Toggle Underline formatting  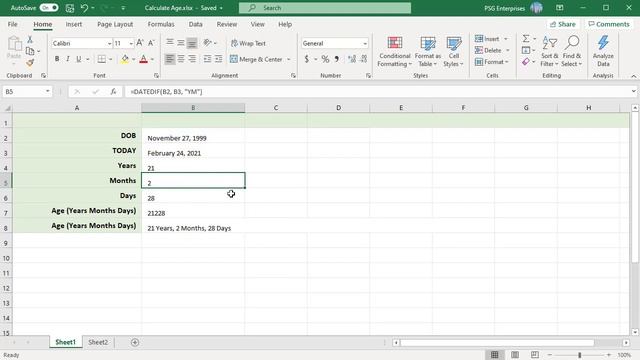[x=79, y=59]
